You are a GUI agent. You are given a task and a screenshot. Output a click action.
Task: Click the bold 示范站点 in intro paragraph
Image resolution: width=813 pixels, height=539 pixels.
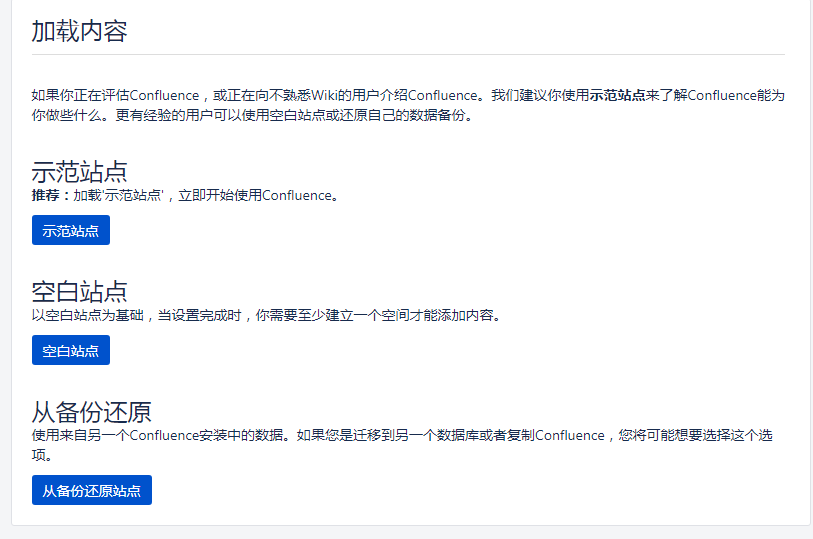tap(618, 95)
